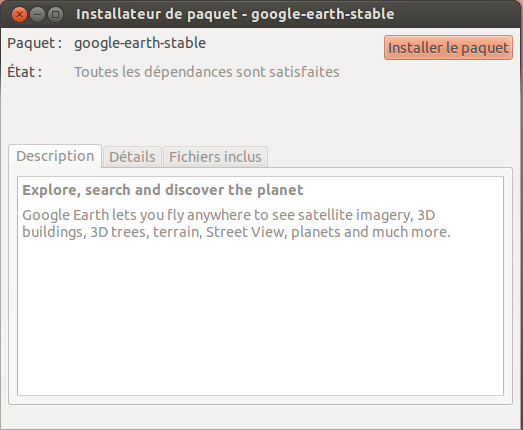The width and height of the screenshot is (523, 430).
Task: Click the red close window icon
Action: click(19, 15)
